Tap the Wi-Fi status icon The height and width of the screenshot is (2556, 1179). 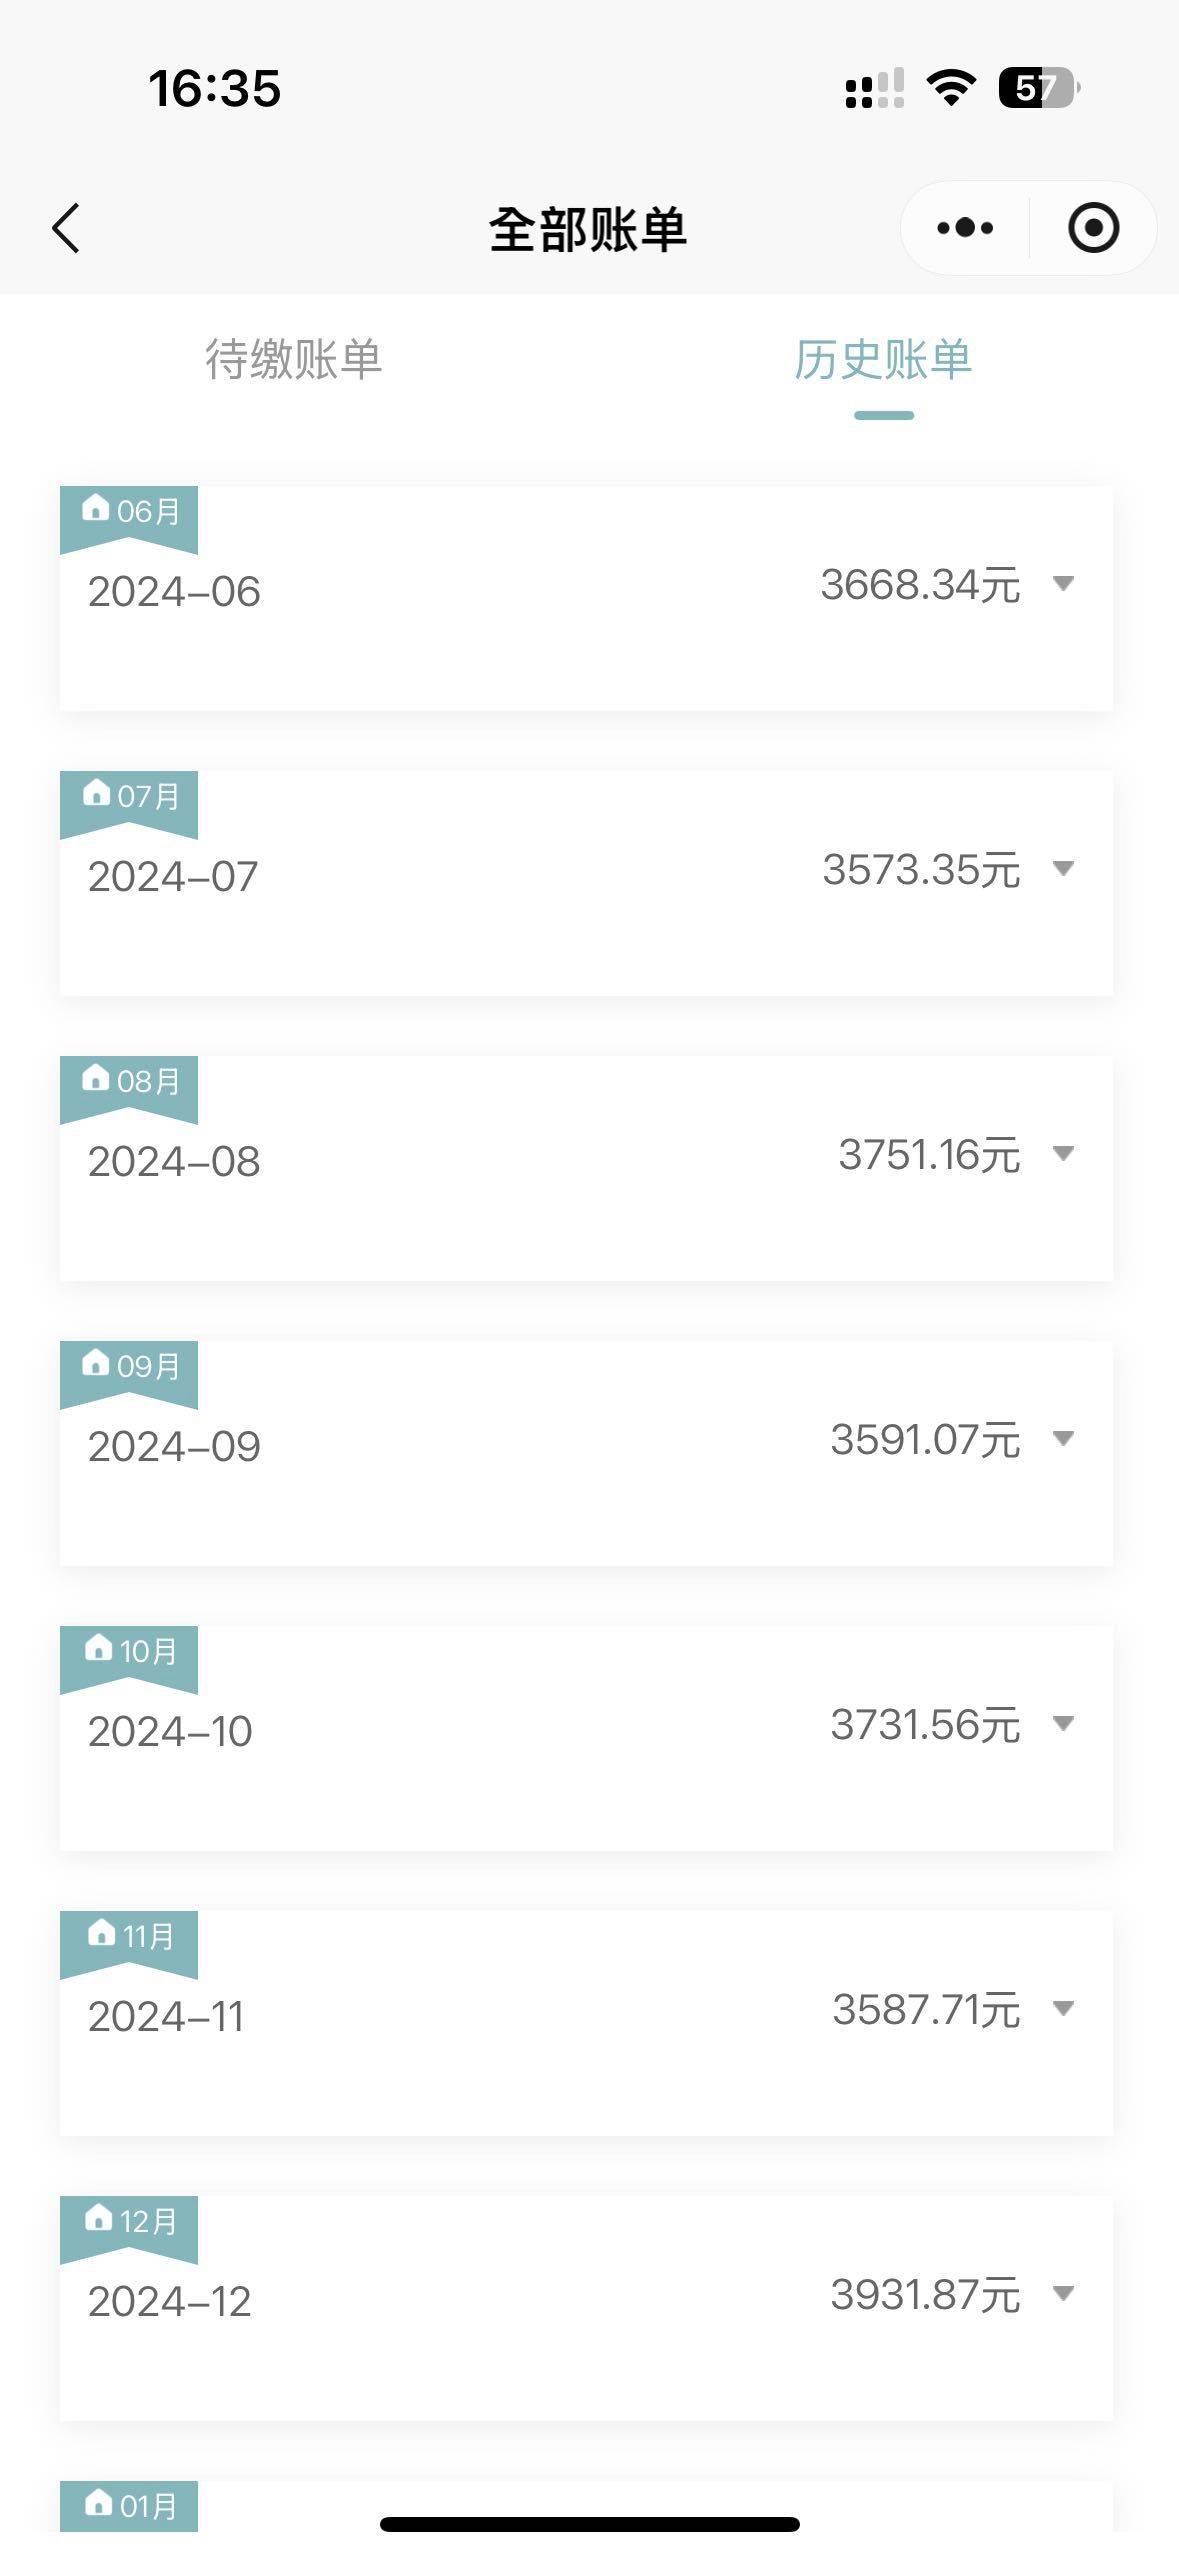point(951,88)
